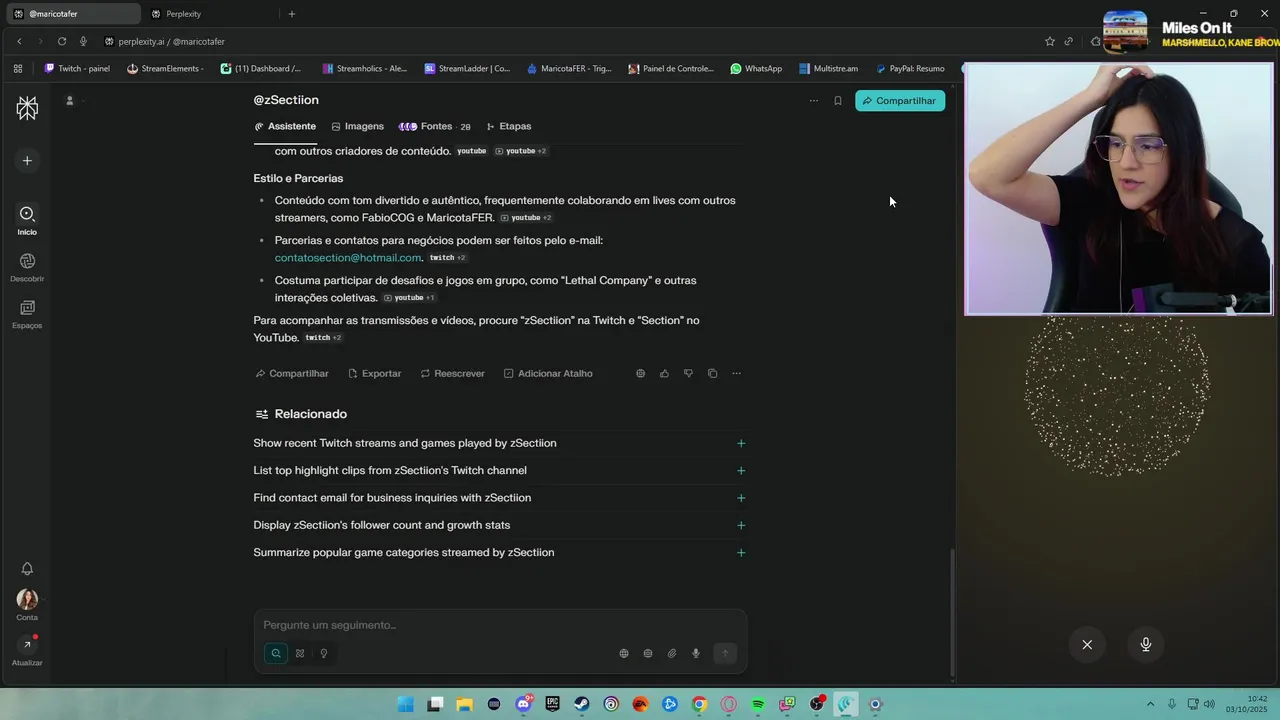
Task: Click the Atualizar upgrade icon
Action: click(27, 645)
